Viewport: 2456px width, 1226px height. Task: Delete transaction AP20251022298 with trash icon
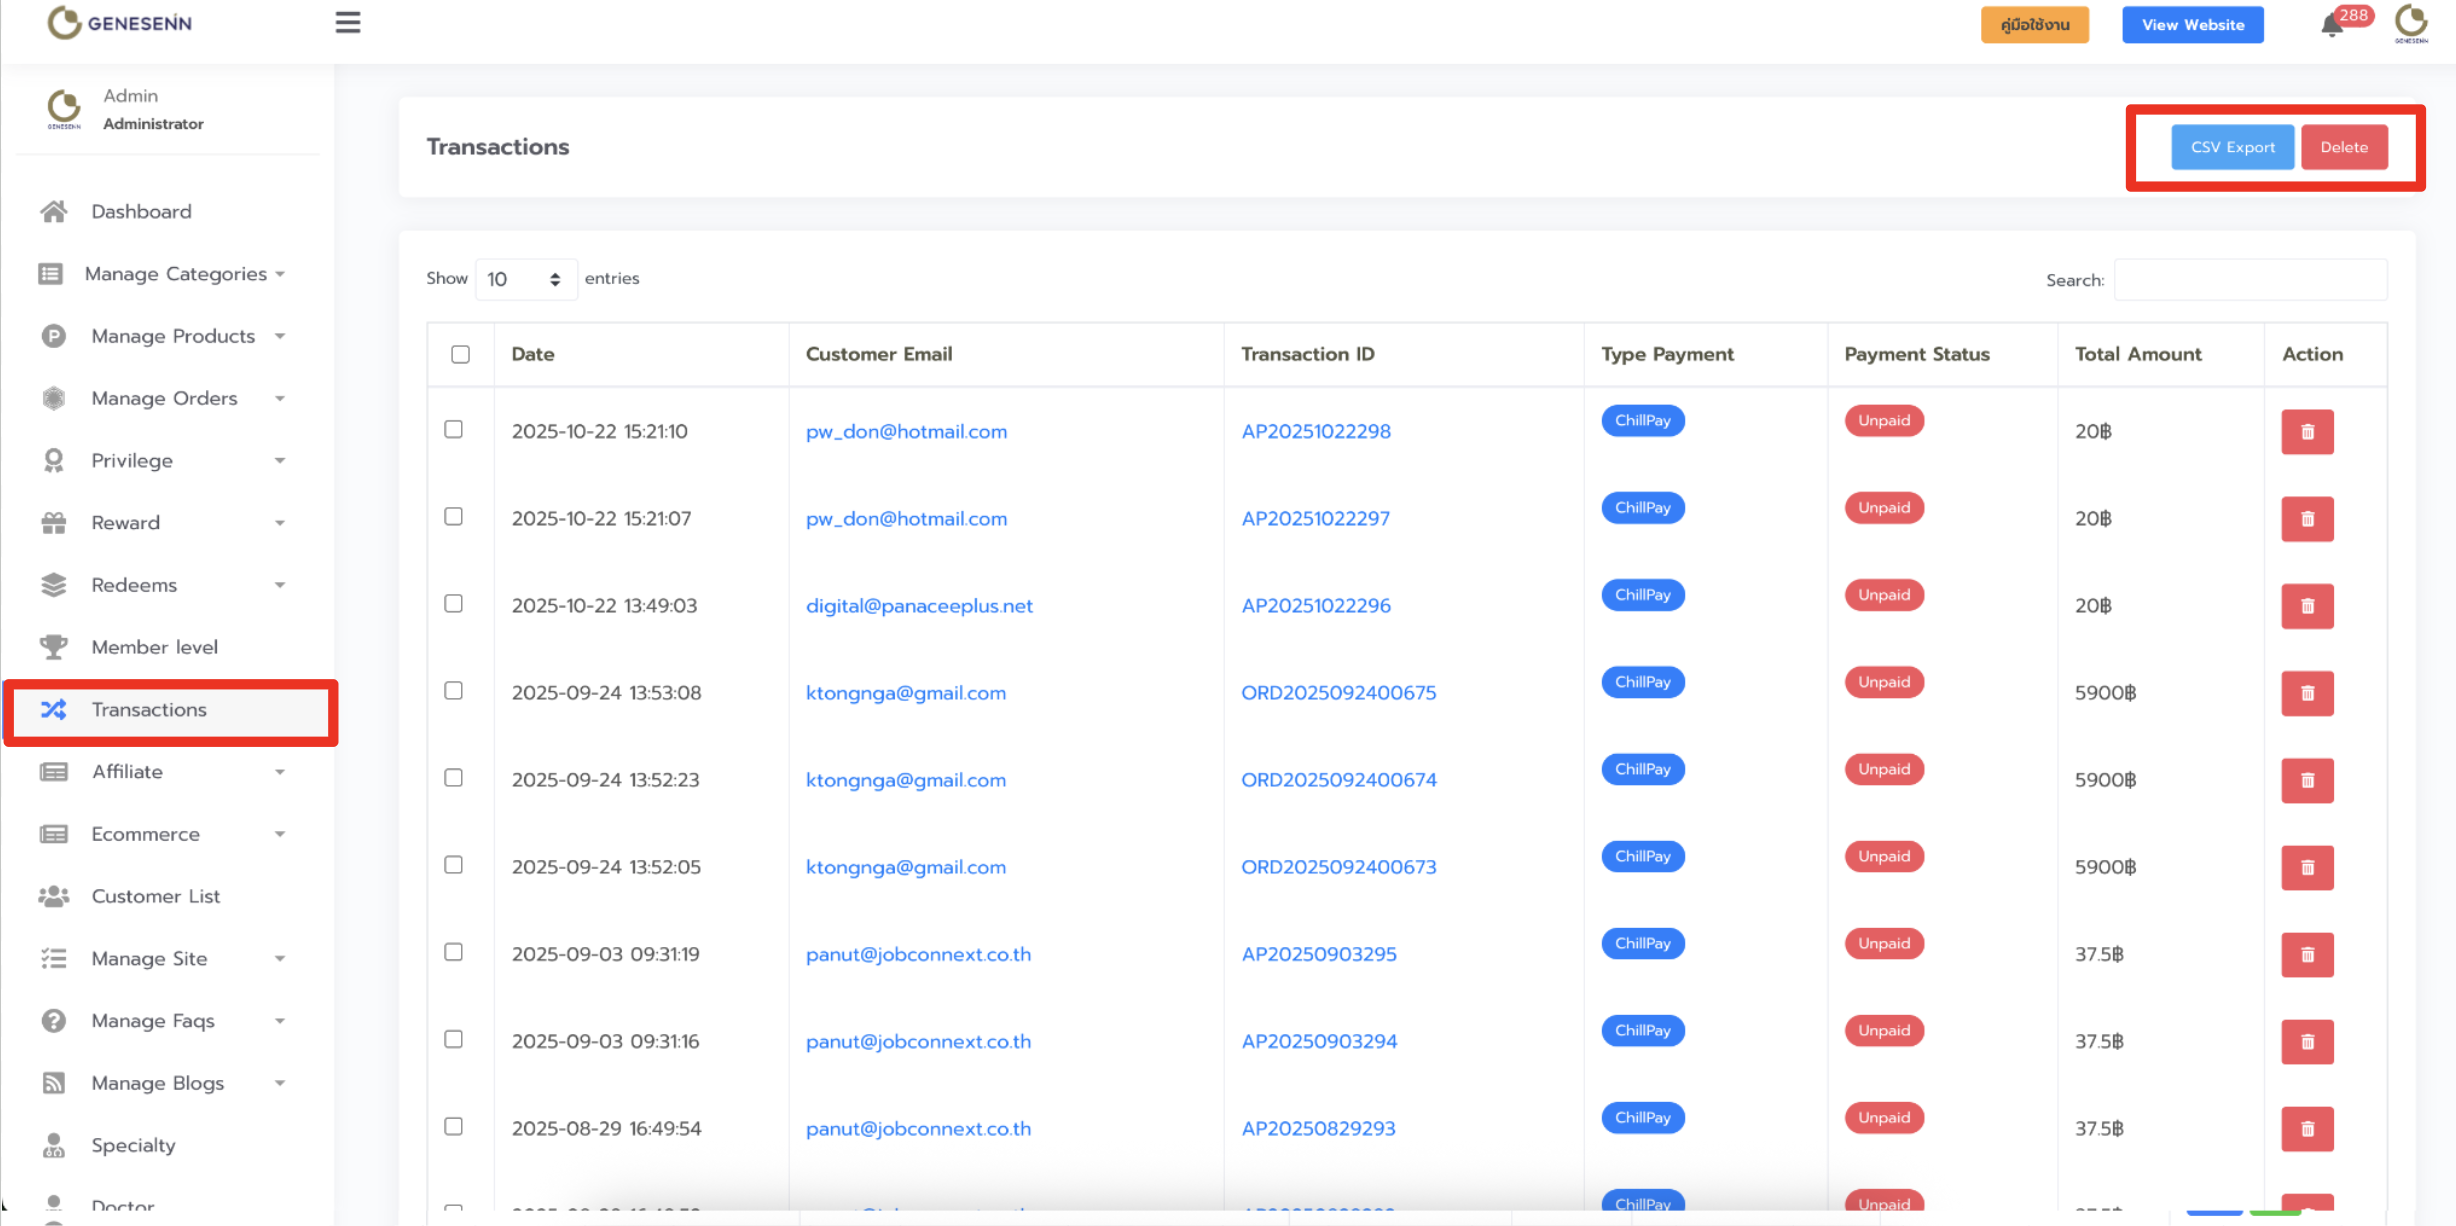pyautogui.click(x=2306, y=432)
